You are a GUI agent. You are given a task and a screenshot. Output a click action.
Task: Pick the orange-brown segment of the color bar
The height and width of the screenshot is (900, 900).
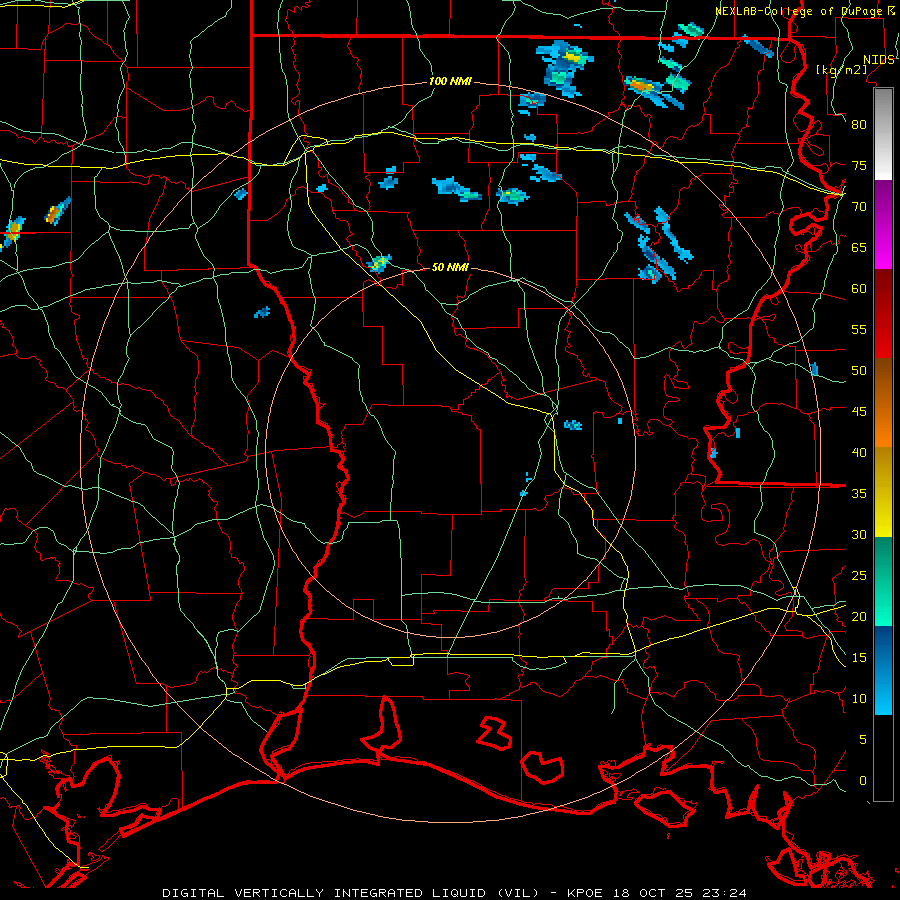pos(883,403)
